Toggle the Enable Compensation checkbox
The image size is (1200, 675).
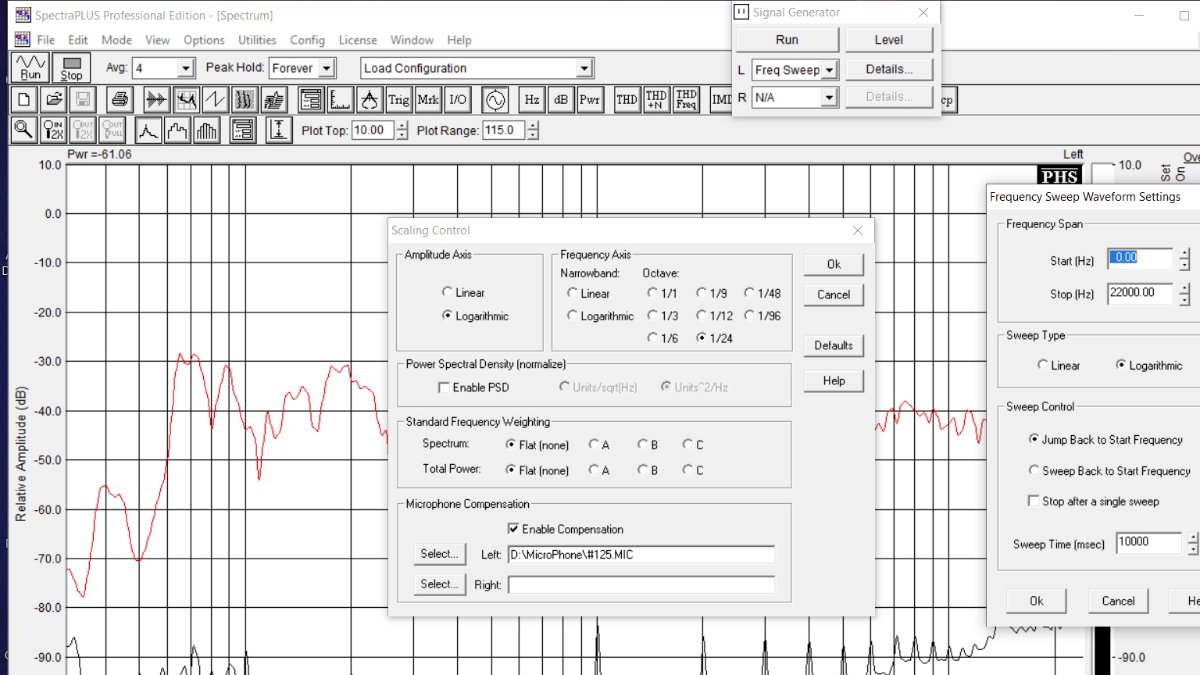click(x=514, y=529)
